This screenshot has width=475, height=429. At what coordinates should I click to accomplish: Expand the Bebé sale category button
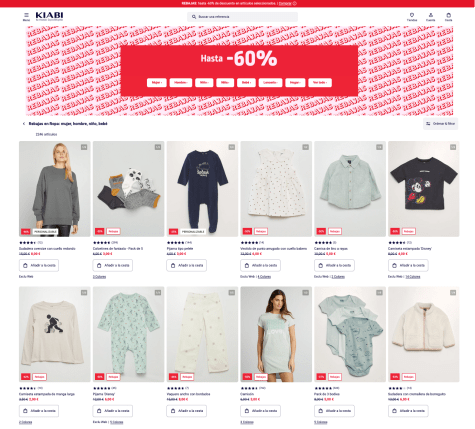246,83
